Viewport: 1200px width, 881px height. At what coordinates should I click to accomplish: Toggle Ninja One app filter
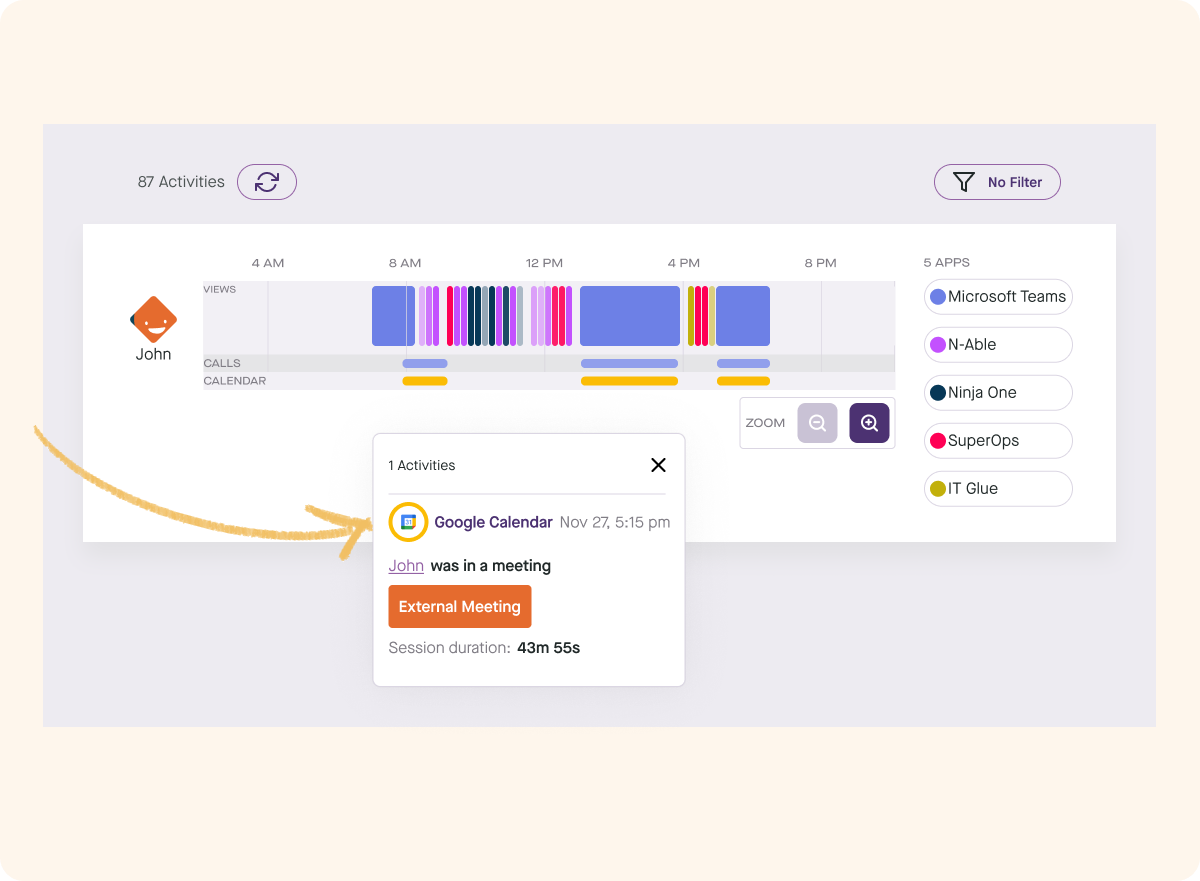[x=998, y=392]
